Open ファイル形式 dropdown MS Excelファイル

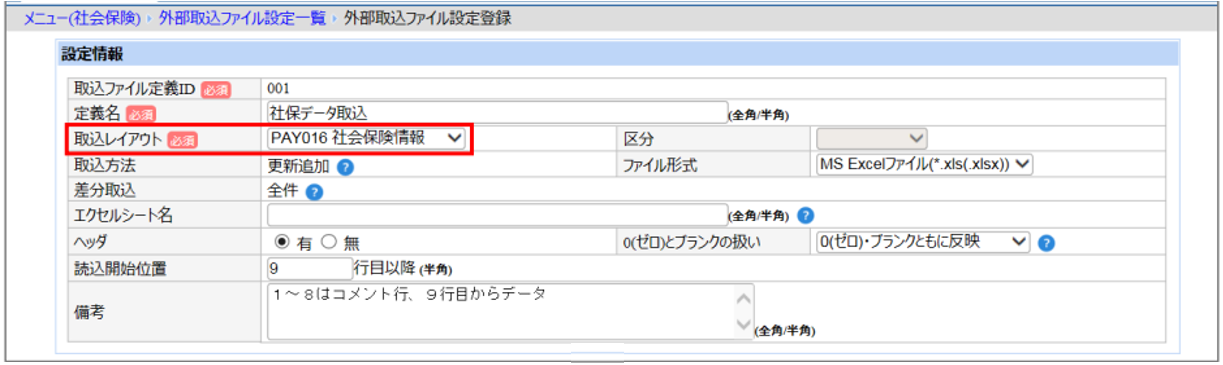[x=925, y=164]
